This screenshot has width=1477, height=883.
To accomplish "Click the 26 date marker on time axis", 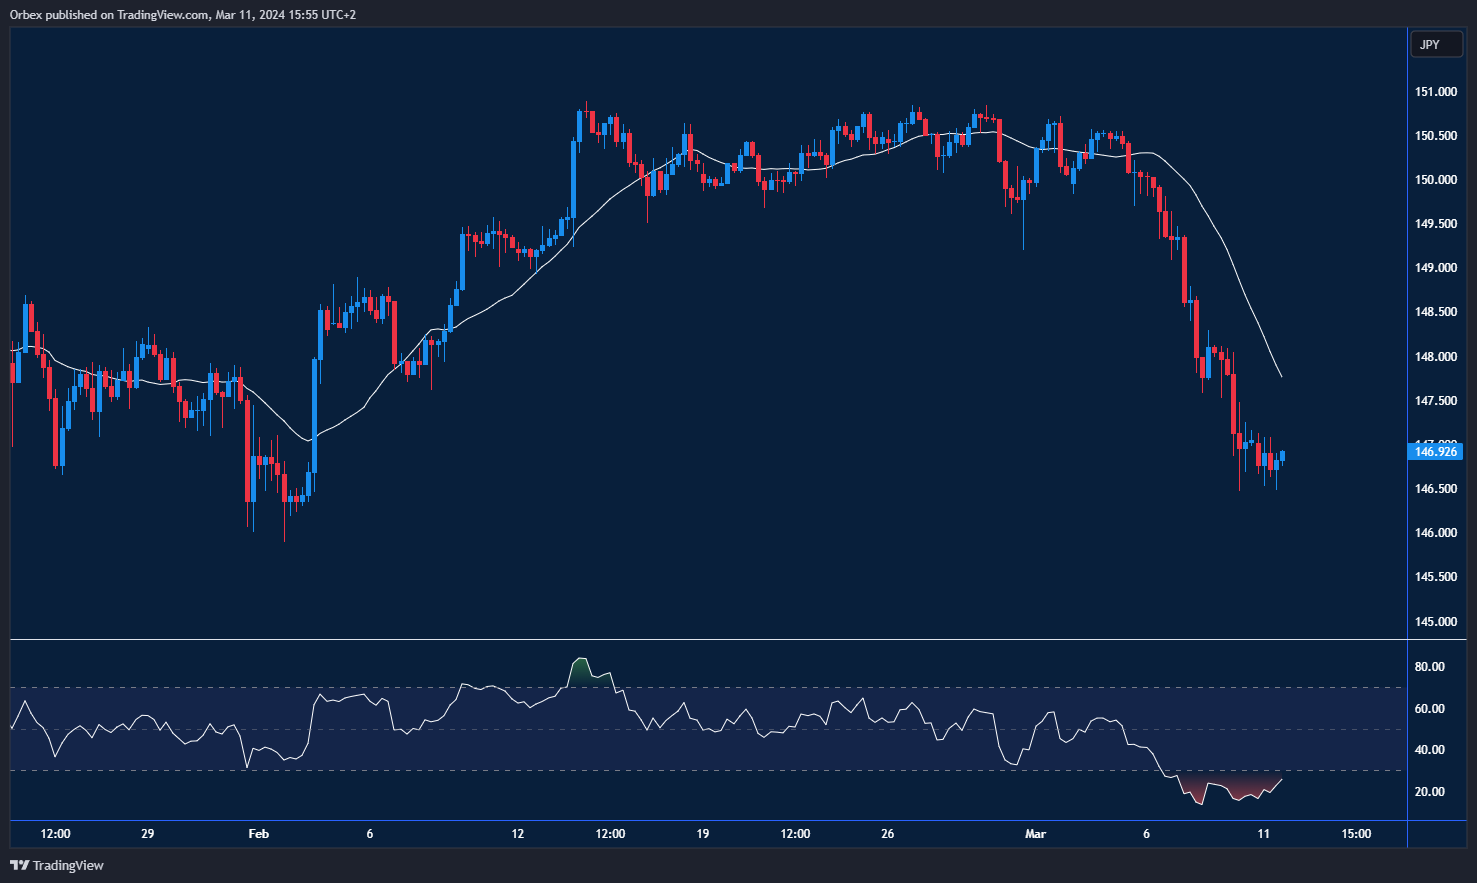I will click(888, 834).
